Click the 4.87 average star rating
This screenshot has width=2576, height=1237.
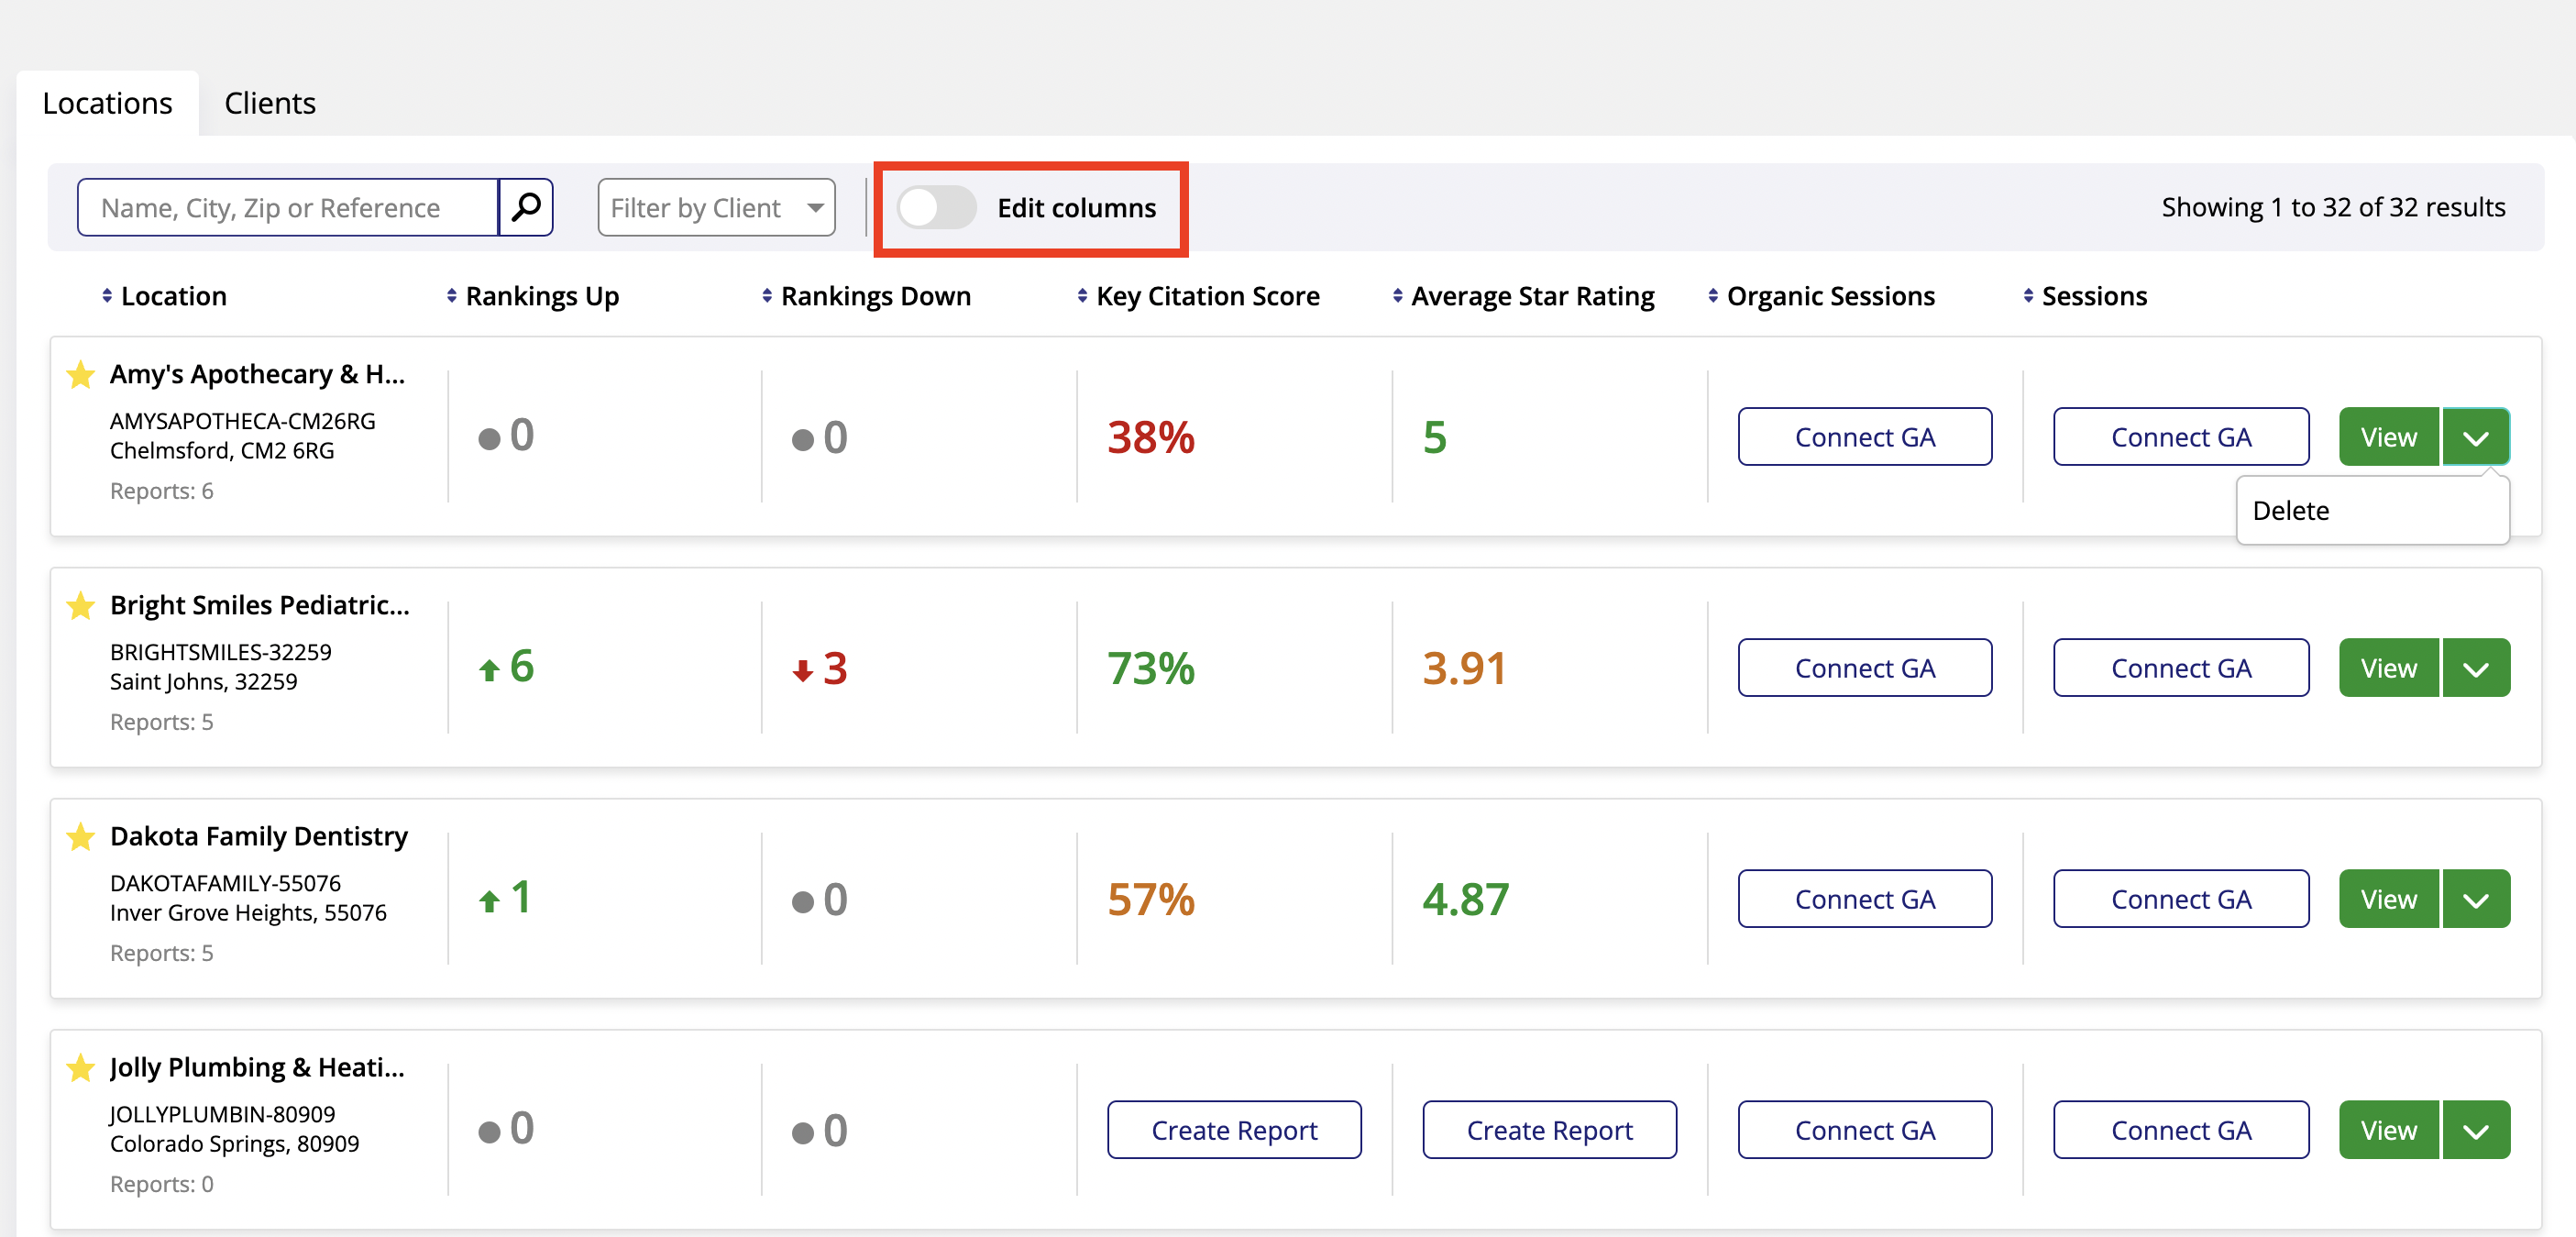point(1466,899)
